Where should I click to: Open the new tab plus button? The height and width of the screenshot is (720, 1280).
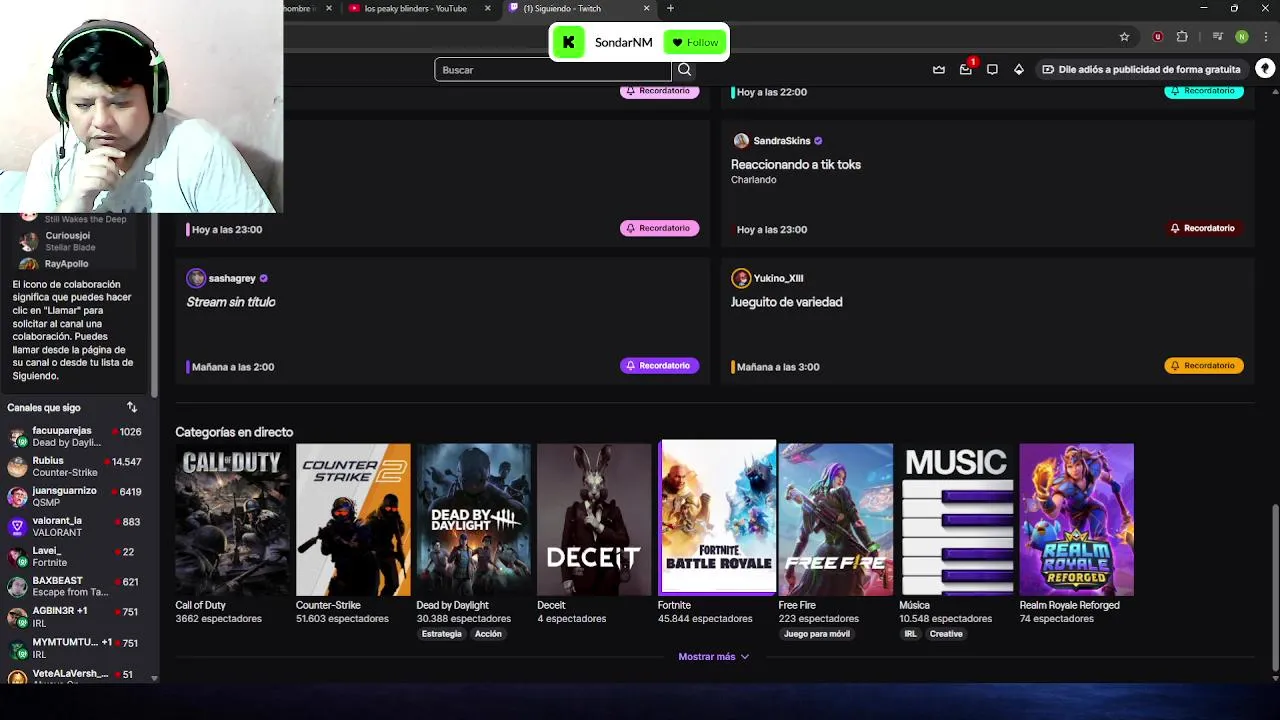point(670,8)
